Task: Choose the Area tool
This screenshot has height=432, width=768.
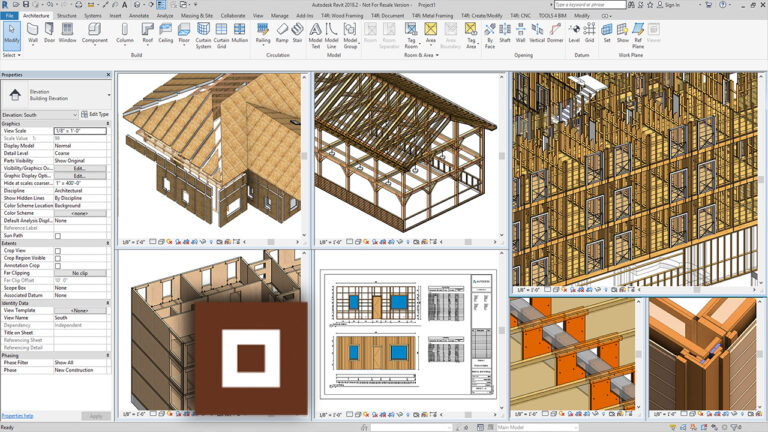Action: click(x=431, y=33)
